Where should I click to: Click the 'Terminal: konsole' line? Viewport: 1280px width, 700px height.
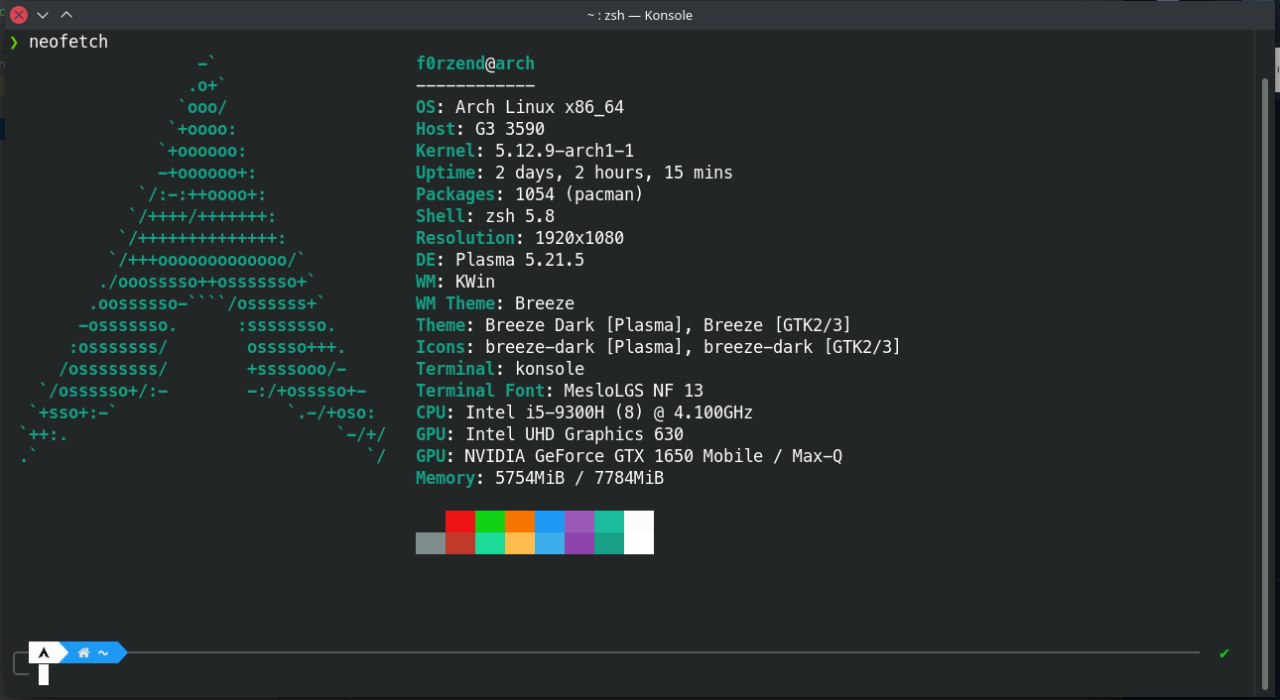point(500,369)
